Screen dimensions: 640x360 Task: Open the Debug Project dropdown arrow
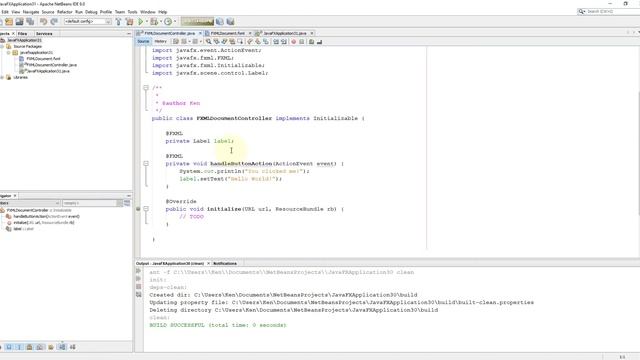point(161,22)
